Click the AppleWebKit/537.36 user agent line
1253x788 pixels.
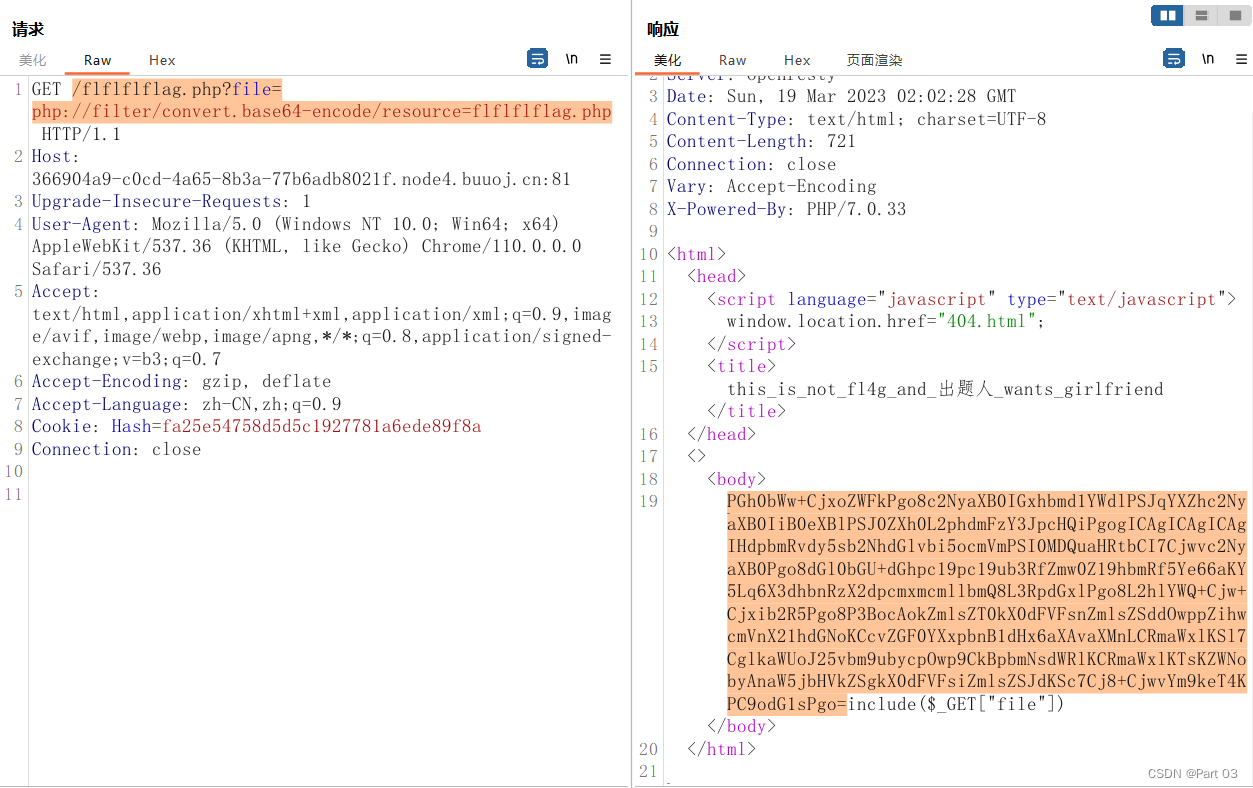tap(306, 246)
